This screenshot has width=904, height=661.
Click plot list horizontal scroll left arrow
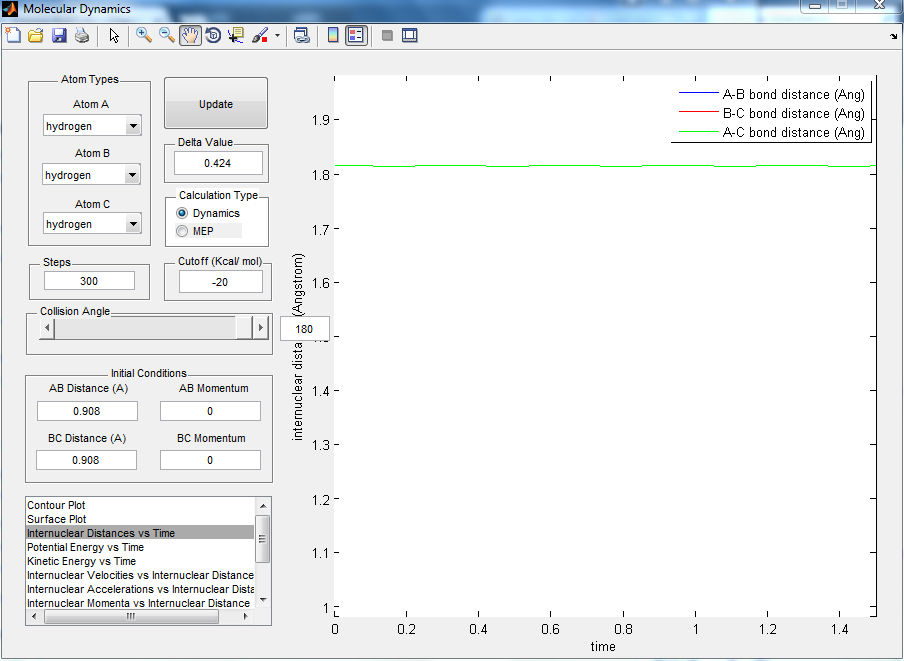[34, 616]
